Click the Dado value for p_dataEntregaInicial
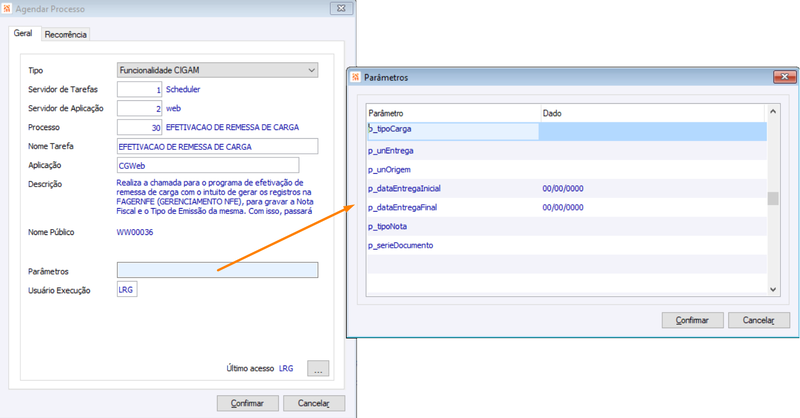The image size is (800, 418). click(x=563, y=188)
